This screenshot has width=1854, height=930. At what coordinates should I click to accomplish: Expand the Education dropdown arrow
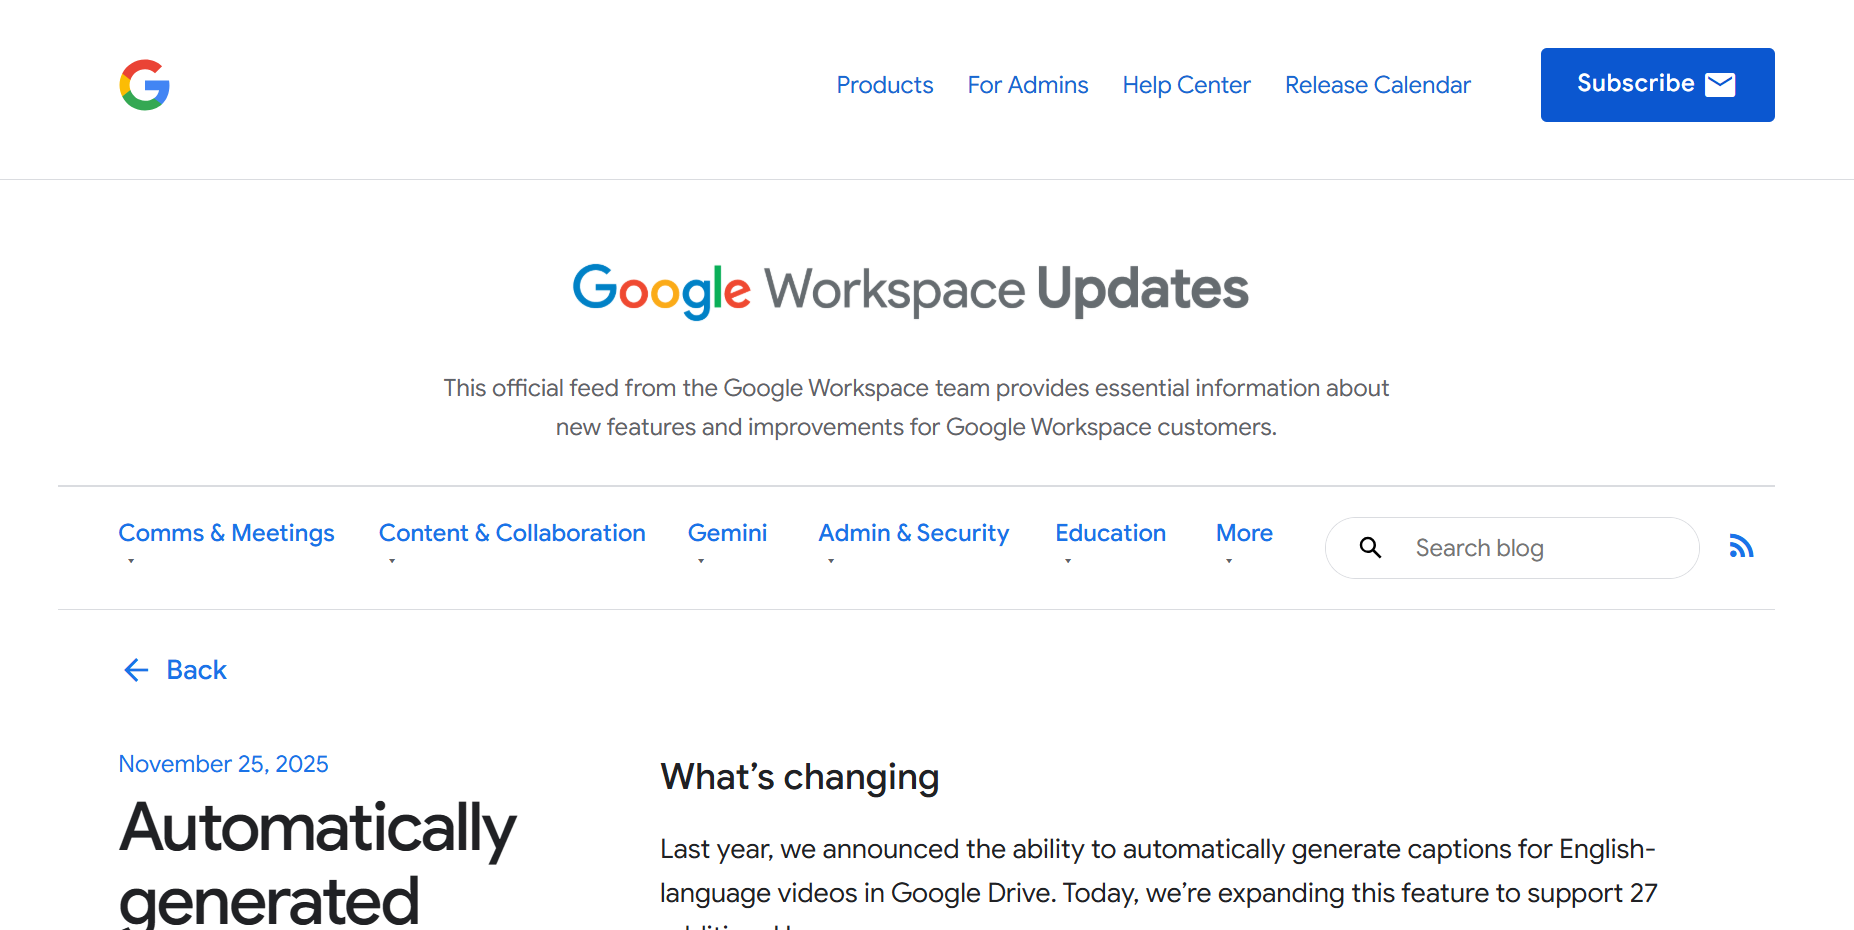click(1068, 561)
